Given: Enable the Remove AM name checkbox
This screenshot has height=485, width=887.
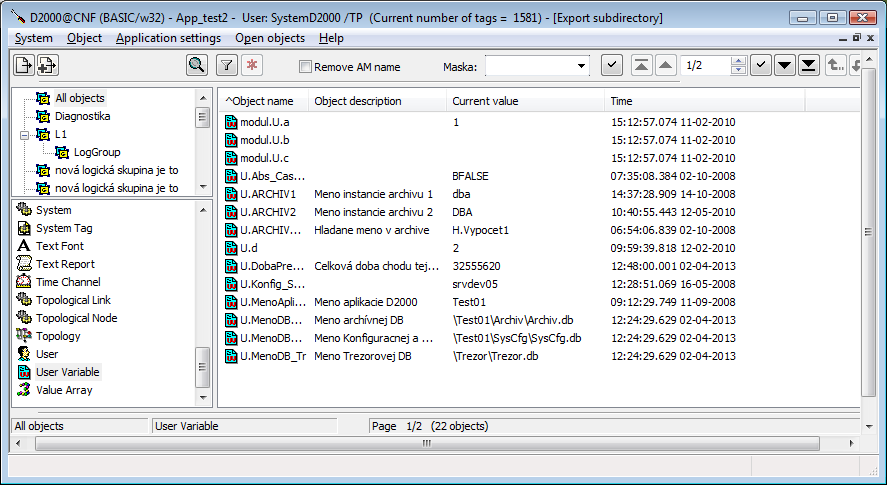Looking at the screenshot, I should (306, 67).
